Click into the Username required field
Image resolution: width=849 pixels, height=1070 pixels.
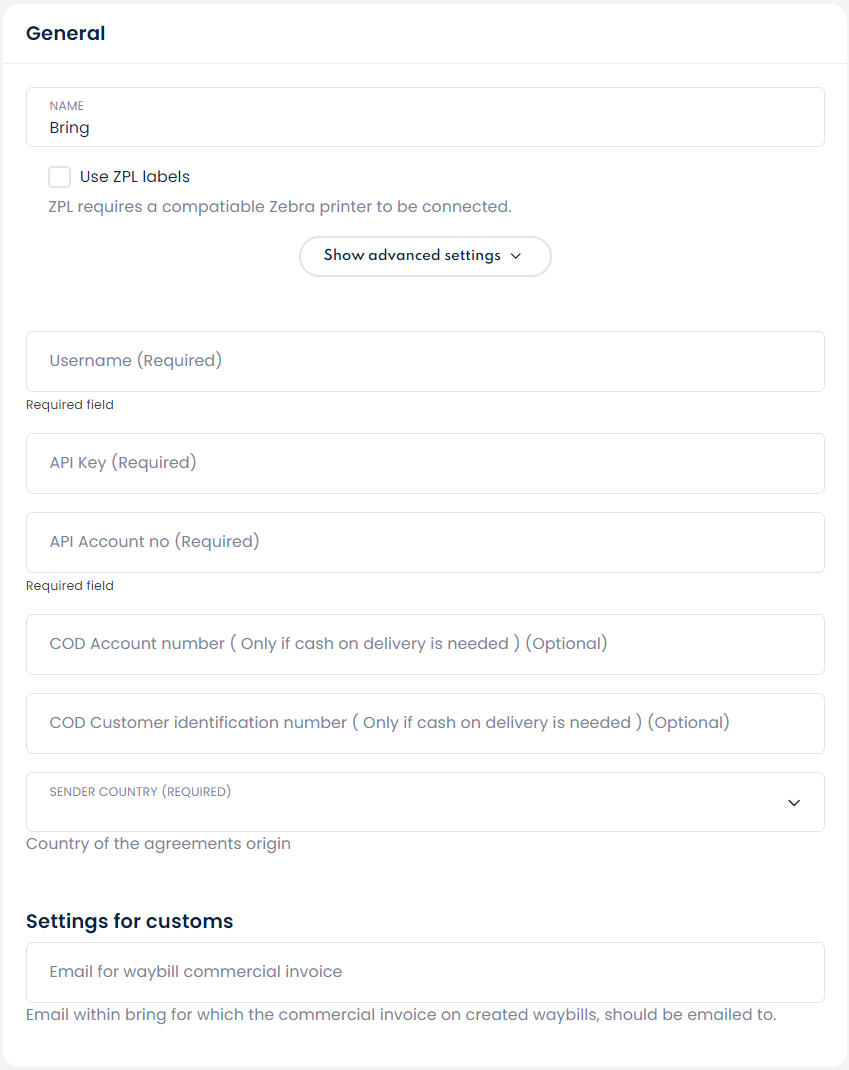click(425, 361)
